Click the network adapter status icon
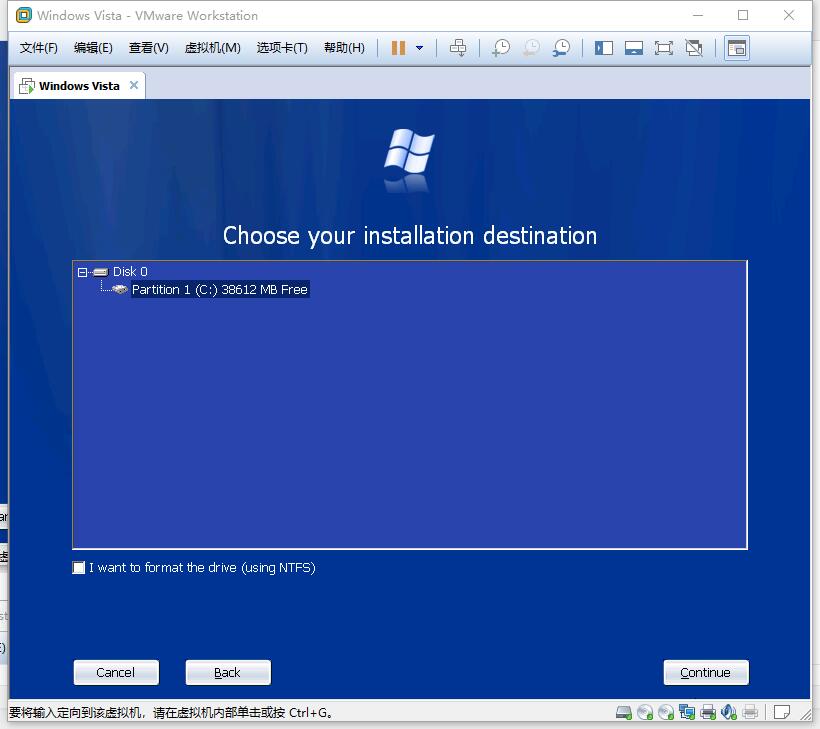Image resolution: width=820 pixels, height=729 pixels. (x=687, y=712)
